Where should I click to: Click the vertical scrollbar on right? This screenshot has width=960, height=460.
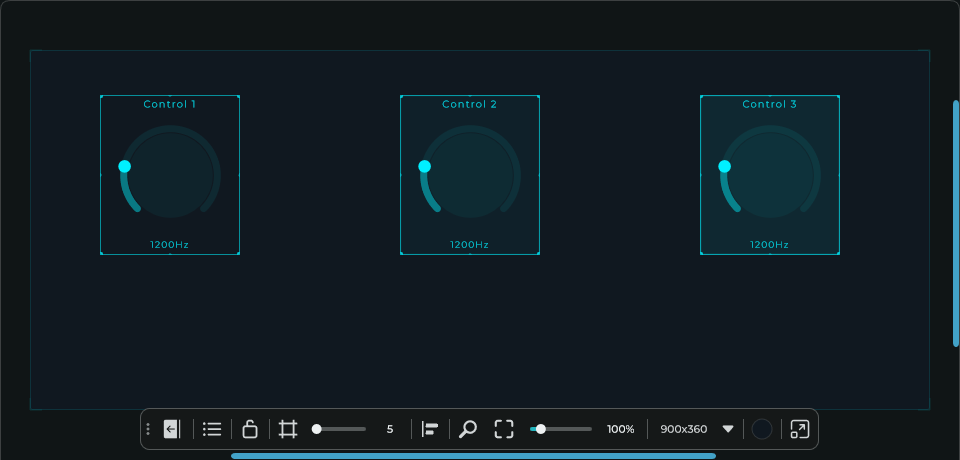tap(956, 223)
